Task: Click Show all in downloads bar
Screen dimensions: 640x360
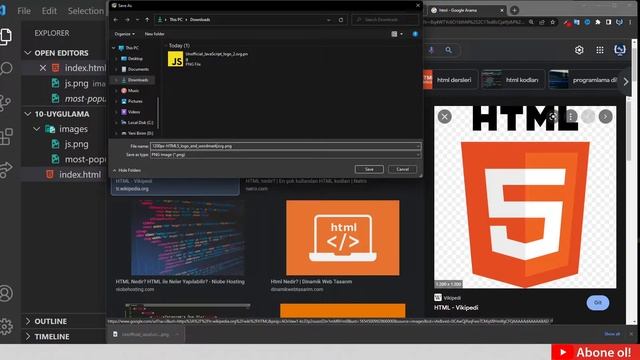Action: click(612, 334)
